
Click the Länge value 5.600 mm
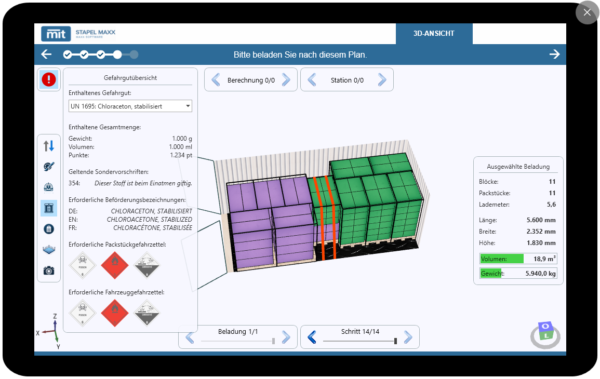pyautogui.click(x=541, y=220)
